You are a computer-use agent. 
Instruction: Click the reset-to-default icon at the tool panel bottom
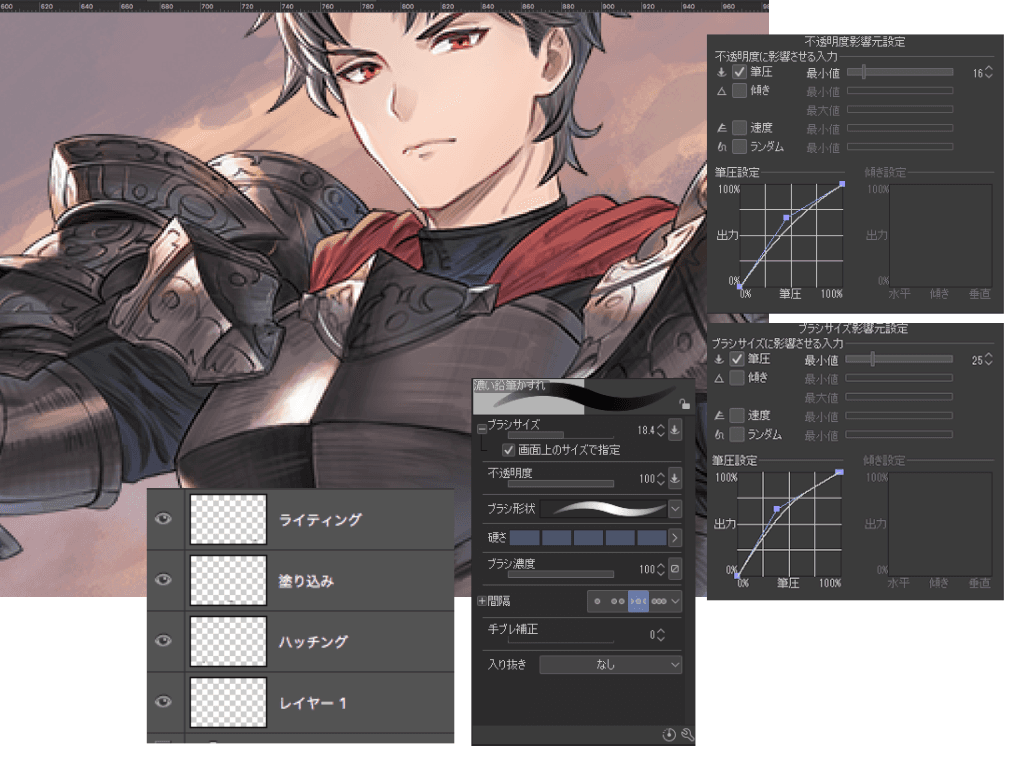click(669, 735)
